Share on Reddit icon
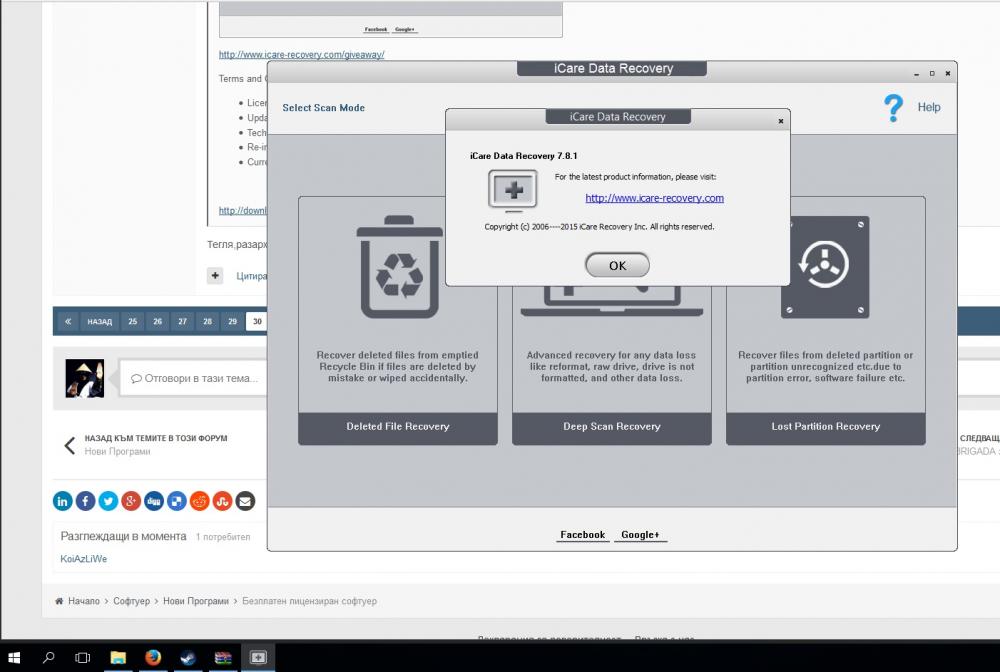 tap(200, 501)
